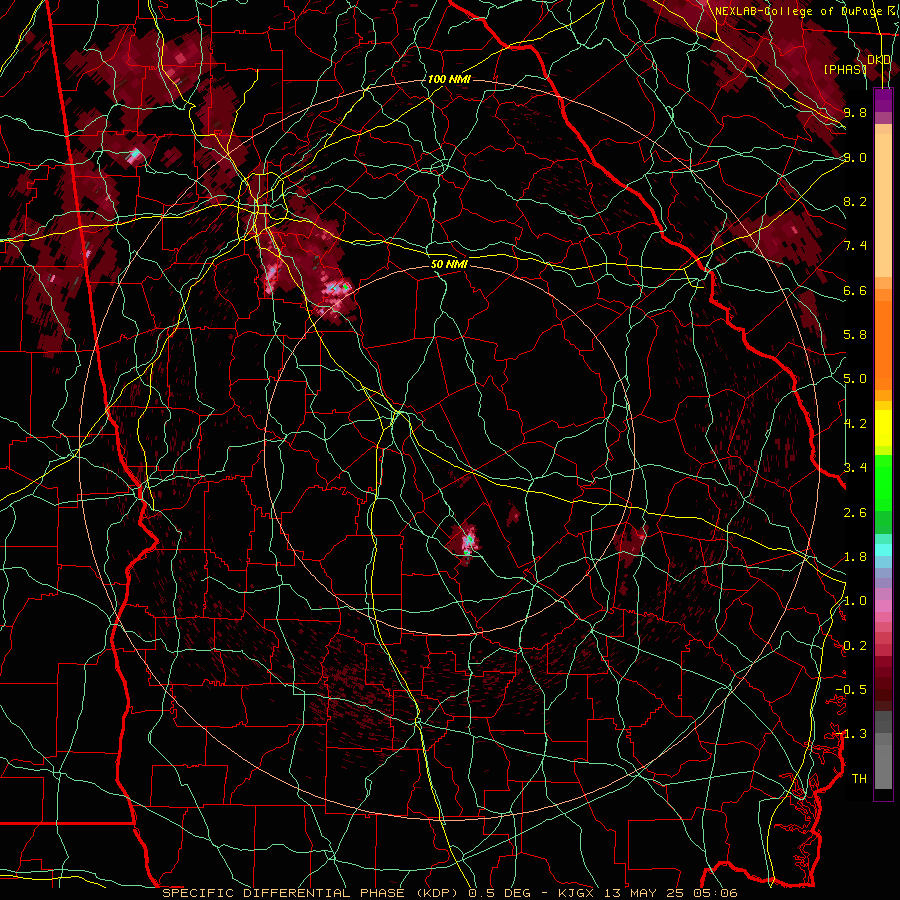This screenshot has height=900, width=900.
Task: Click the 0.2 legend scale value
Action: [855, 646]
